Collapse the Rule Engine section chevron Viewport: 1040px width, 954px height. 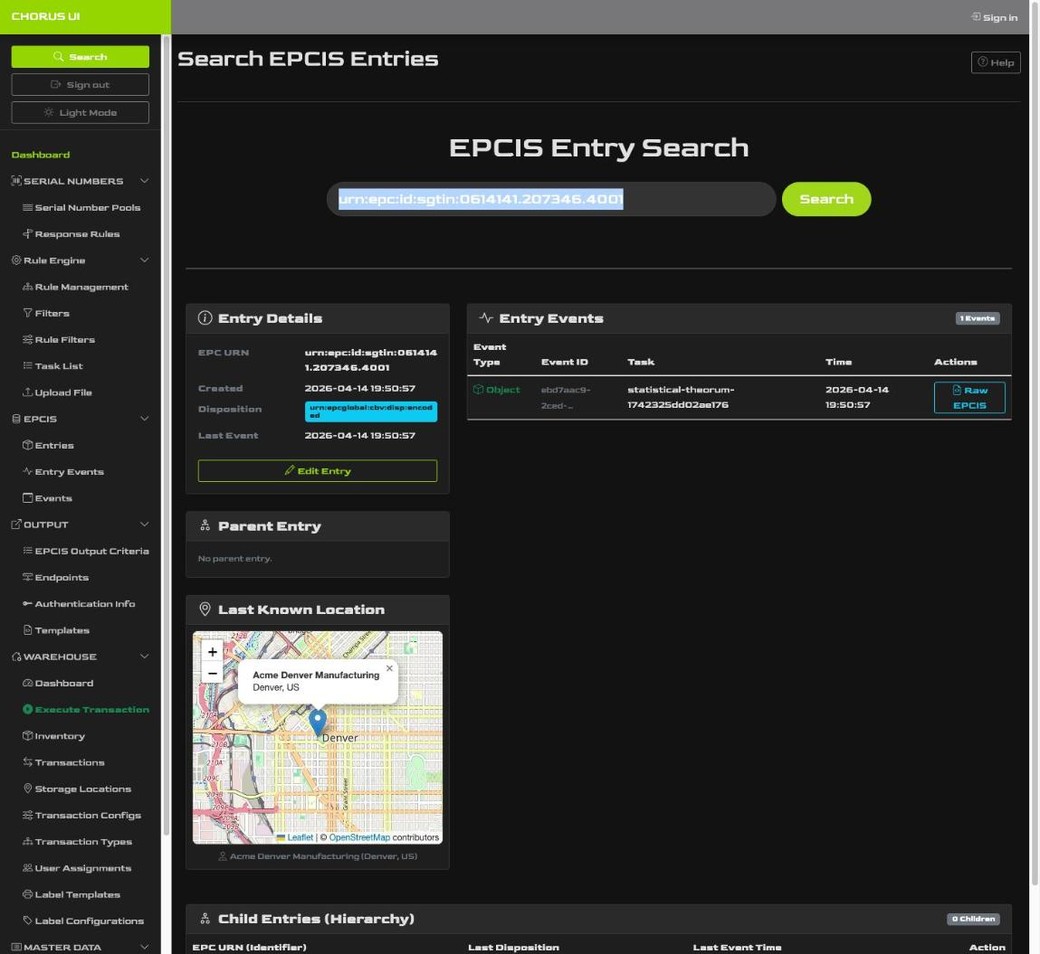click(144, 260)
